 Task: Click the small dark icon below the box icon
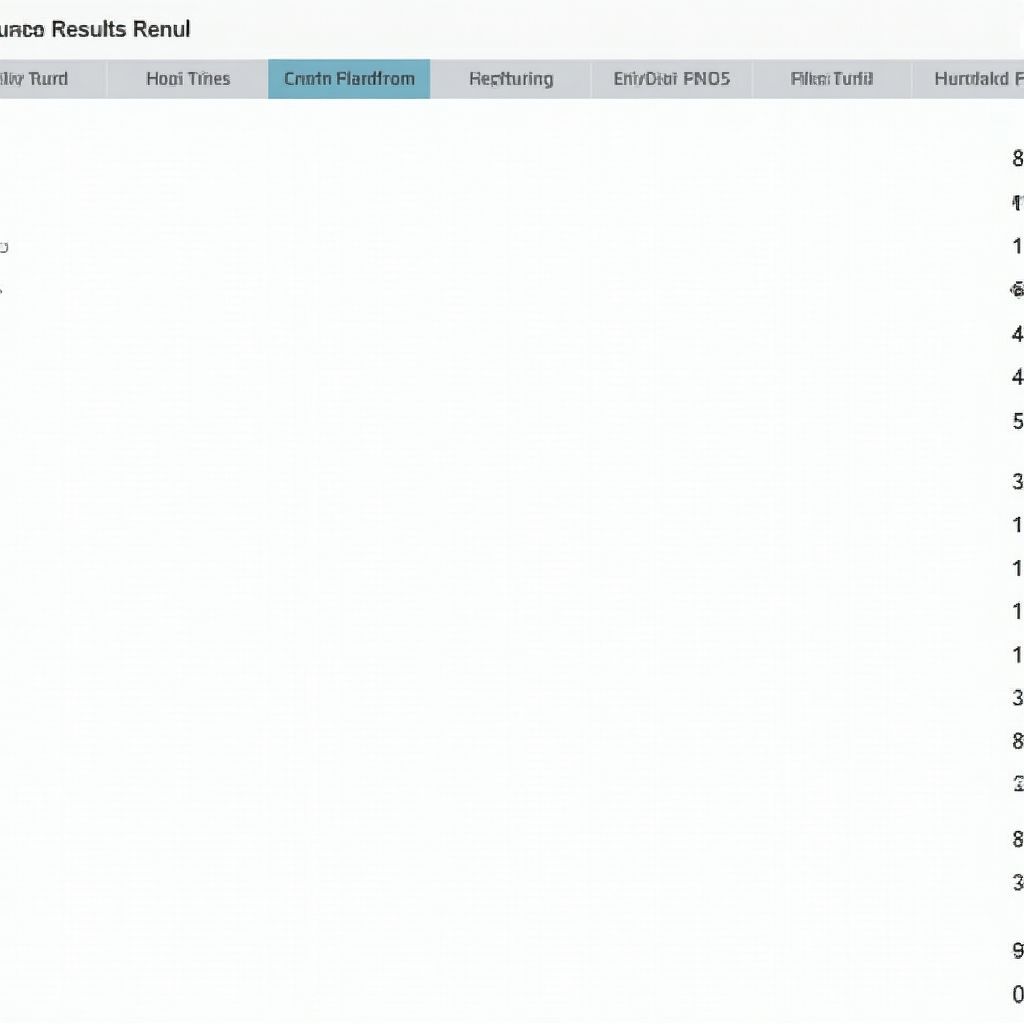(x=1, y=290)
